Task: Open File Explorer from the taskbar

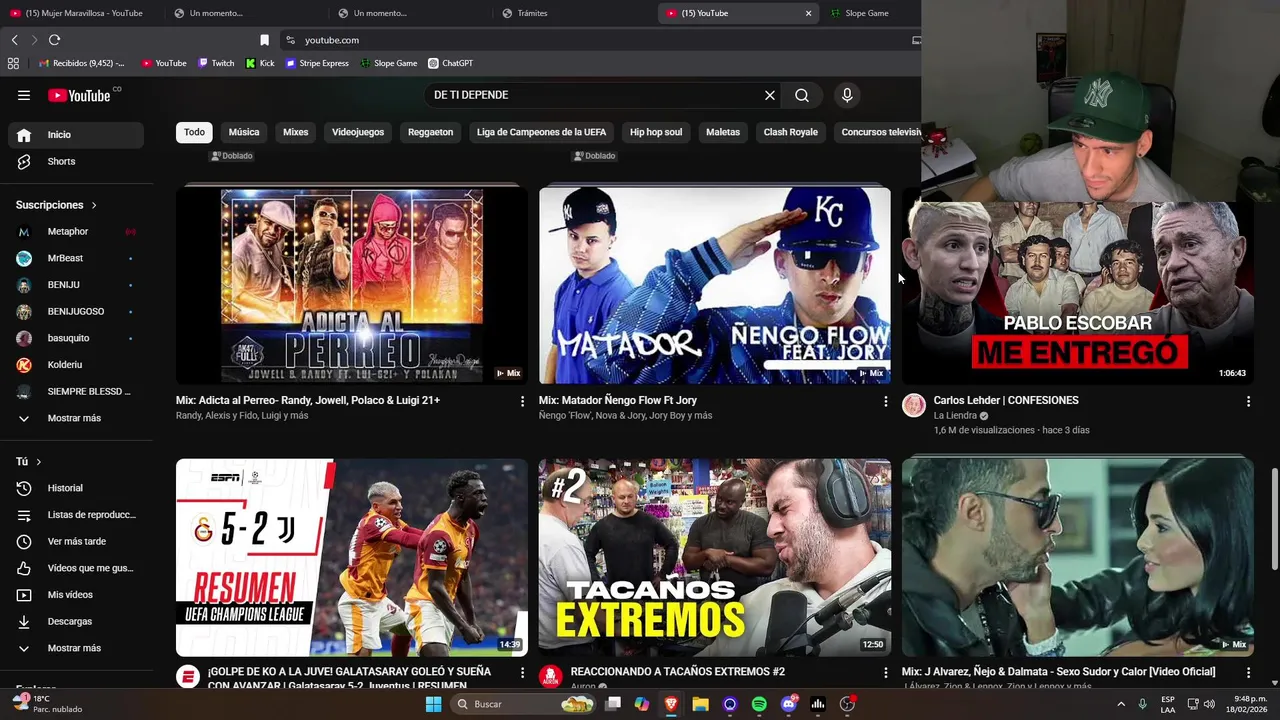Action: (701, 704)
